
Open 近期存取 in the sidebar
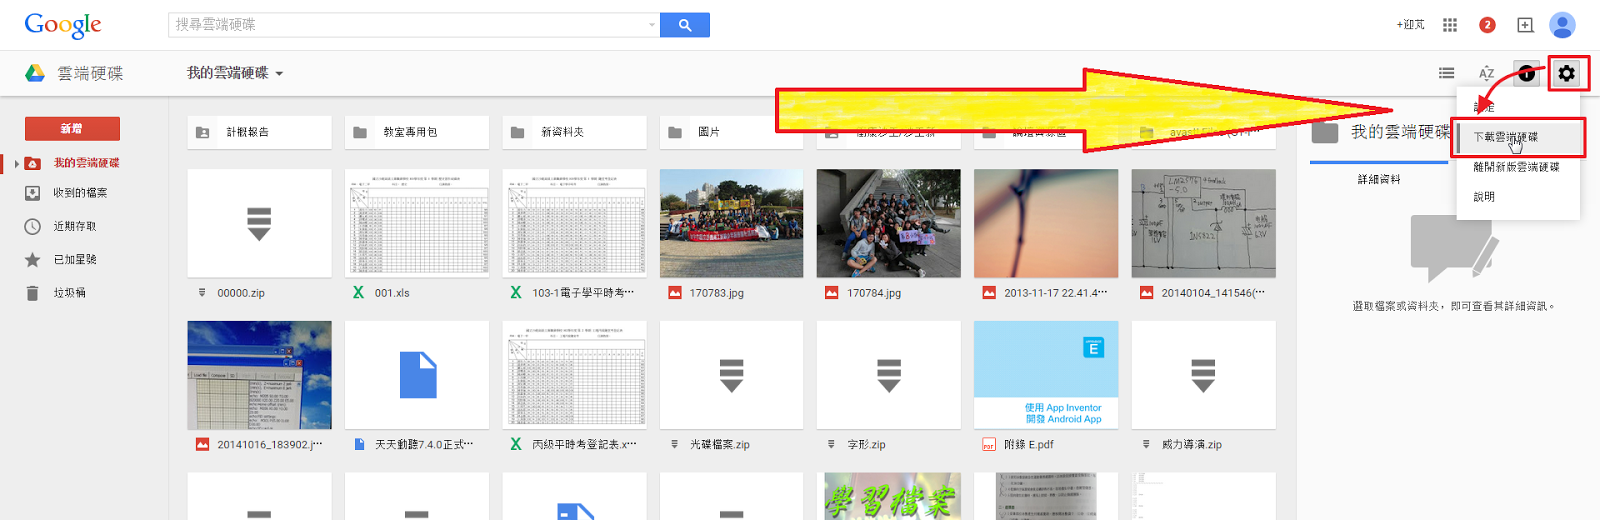(x=75, y=227)
